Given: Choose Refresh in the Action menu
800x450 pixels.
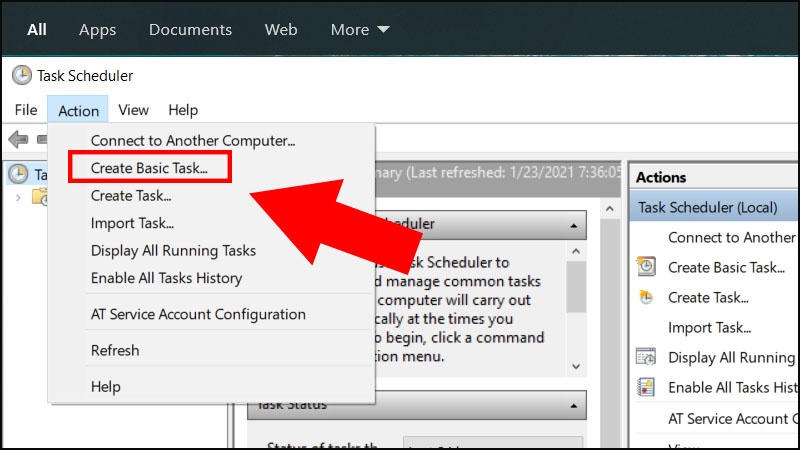Looking at the screenshot, I should coord(212,351).
